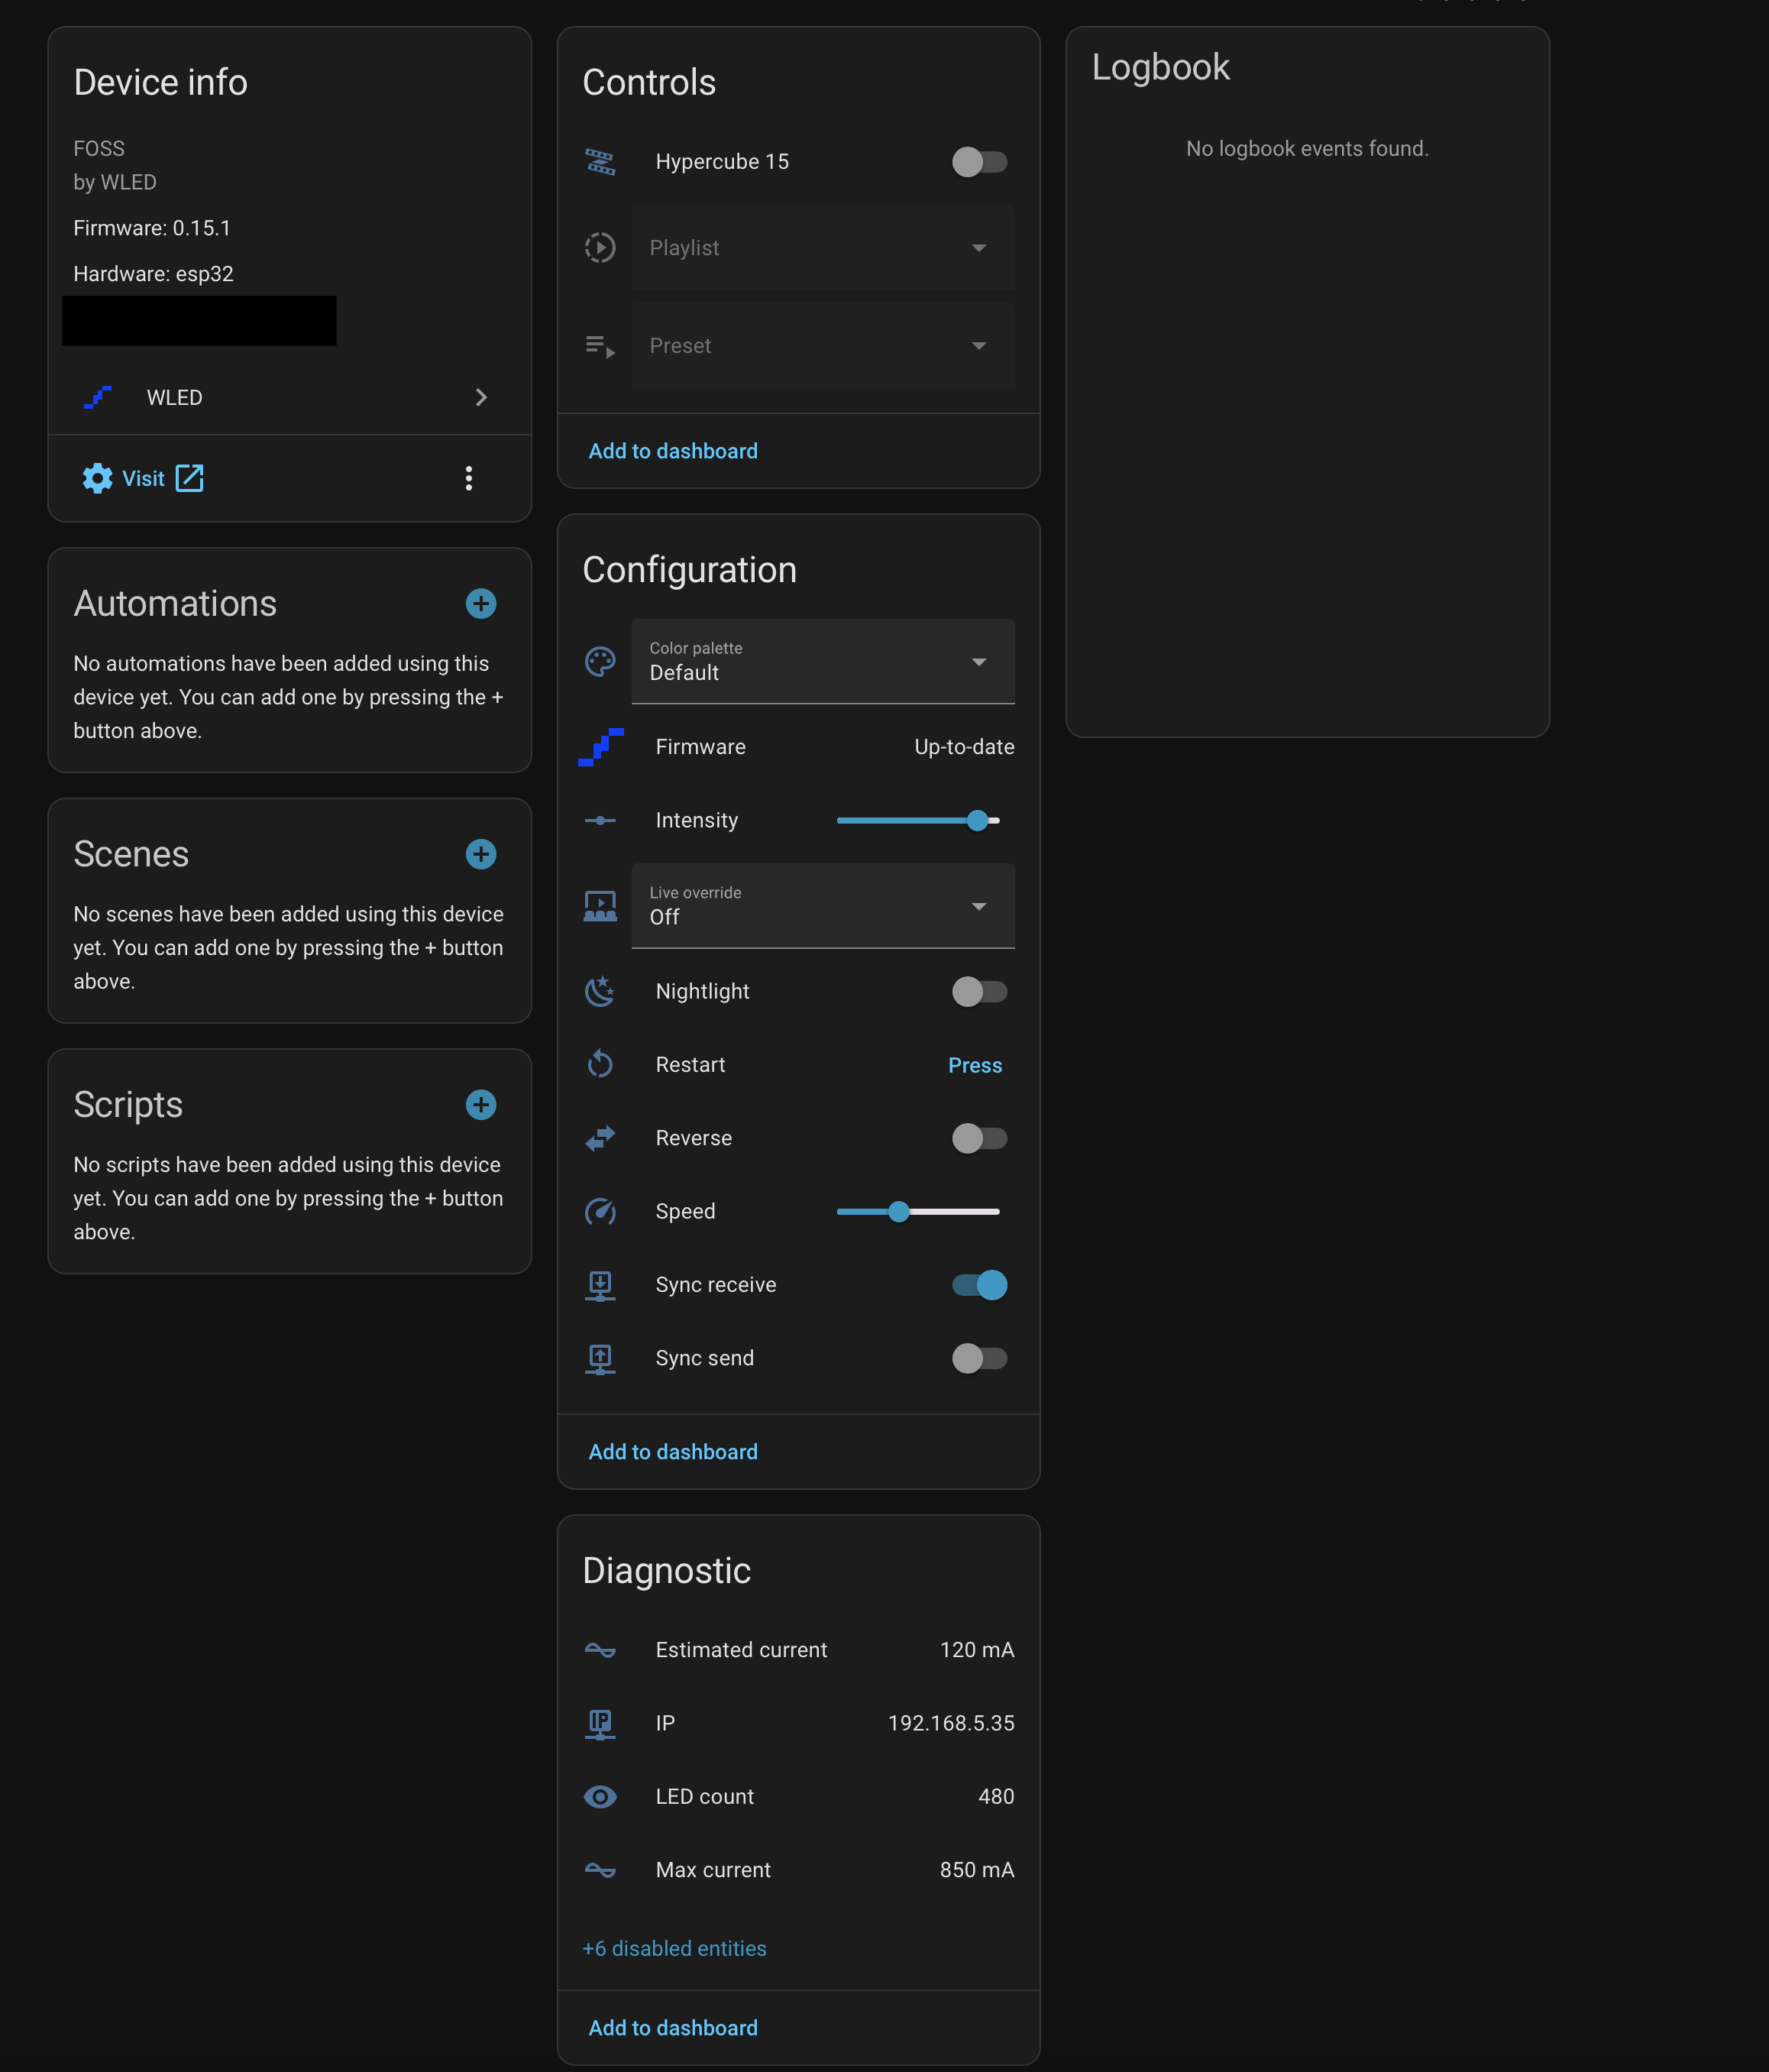Click the Firmware WLED logo icon
This screenshot has width=1769, height=2072.
coord(600,747)
